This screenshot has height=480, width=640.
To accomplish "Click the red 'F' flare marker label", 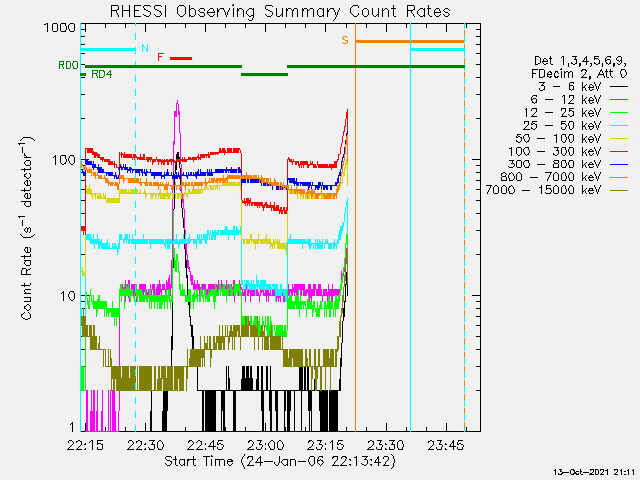I will tap(161, 57).
